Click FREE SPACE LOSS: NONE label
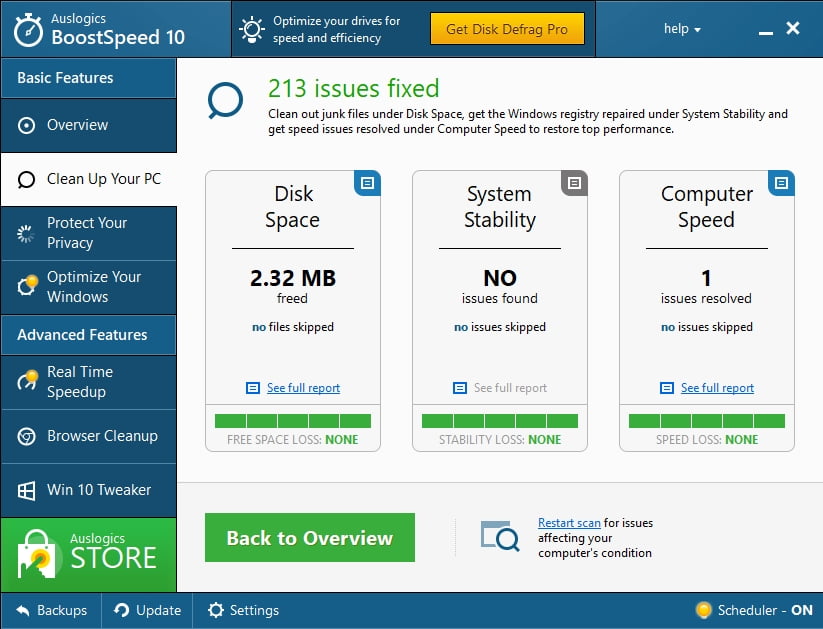 pyautogui.click(x=293, y=440)
